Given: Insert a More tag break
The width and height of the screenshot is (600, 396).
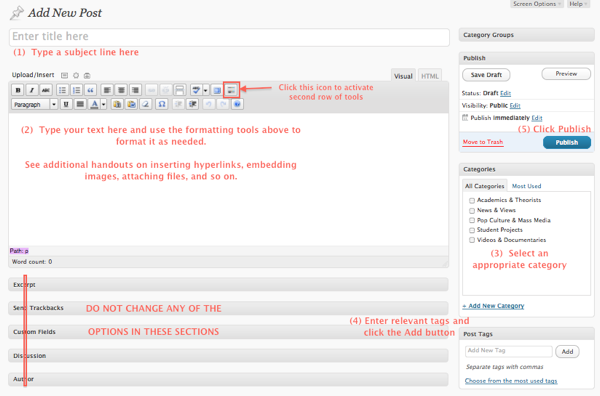Looking at the screenshot, I should point(179,90).
